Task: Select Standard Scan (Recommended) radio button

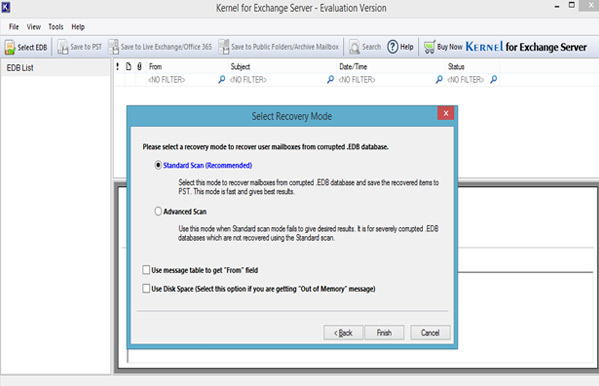Action: (x=158, y=165)
